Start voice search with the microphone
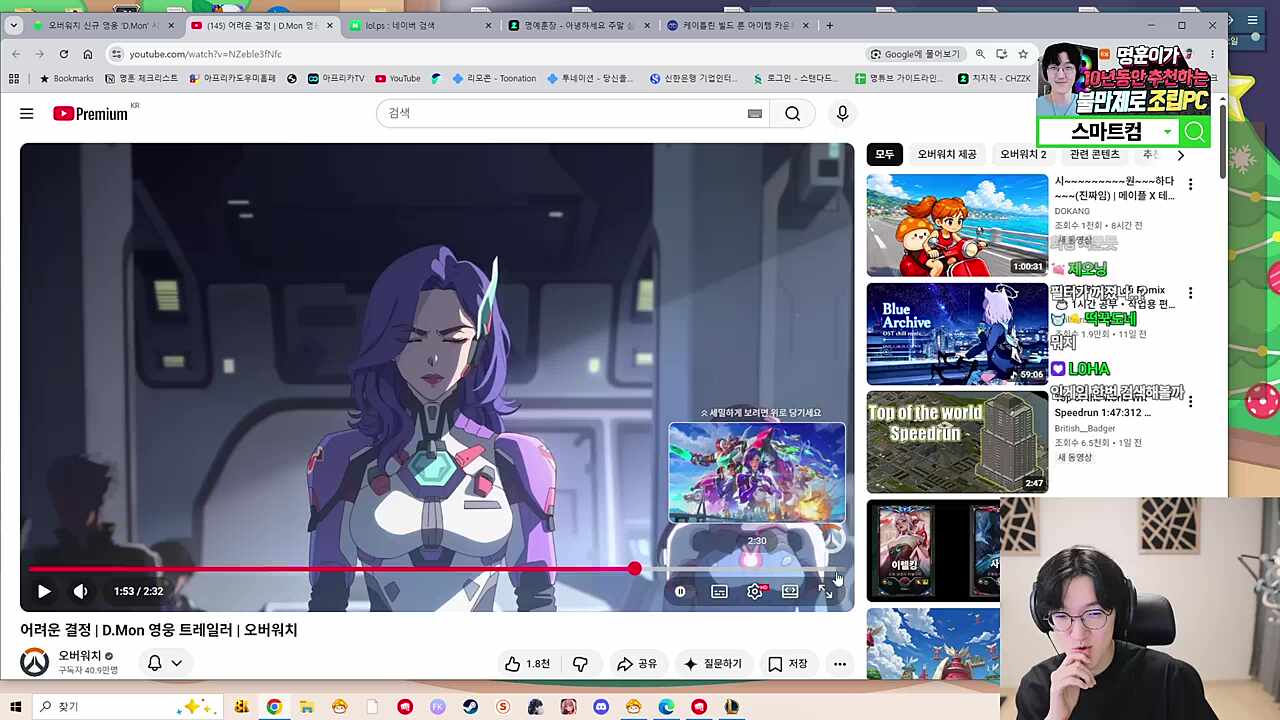This screenshot has height=720, width=1280. [x=842, y=114]
